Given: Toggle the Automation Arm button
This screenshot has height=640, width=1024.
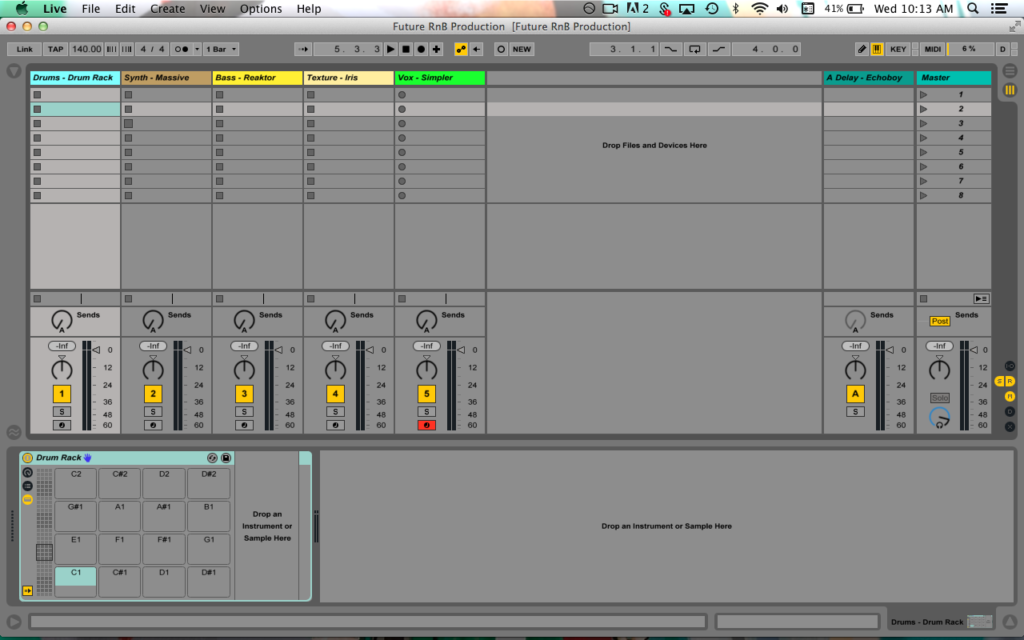Looking at the screenshot, I should 461,49.
